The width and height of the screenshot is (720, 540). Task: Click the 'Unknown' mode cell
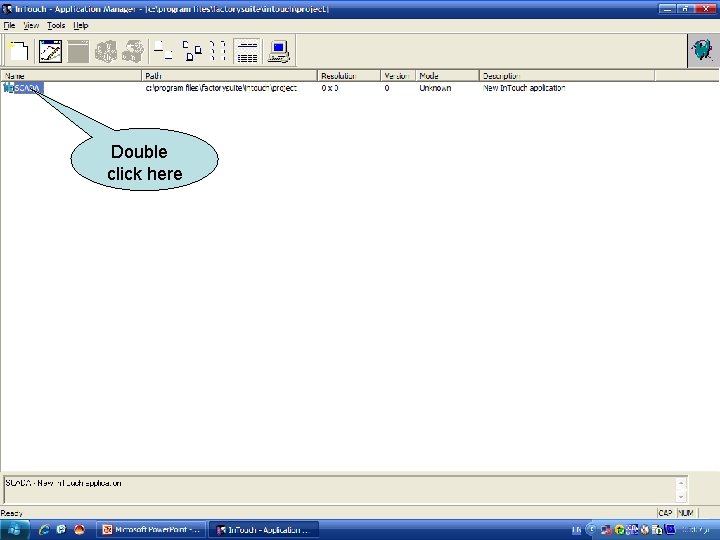435,88
